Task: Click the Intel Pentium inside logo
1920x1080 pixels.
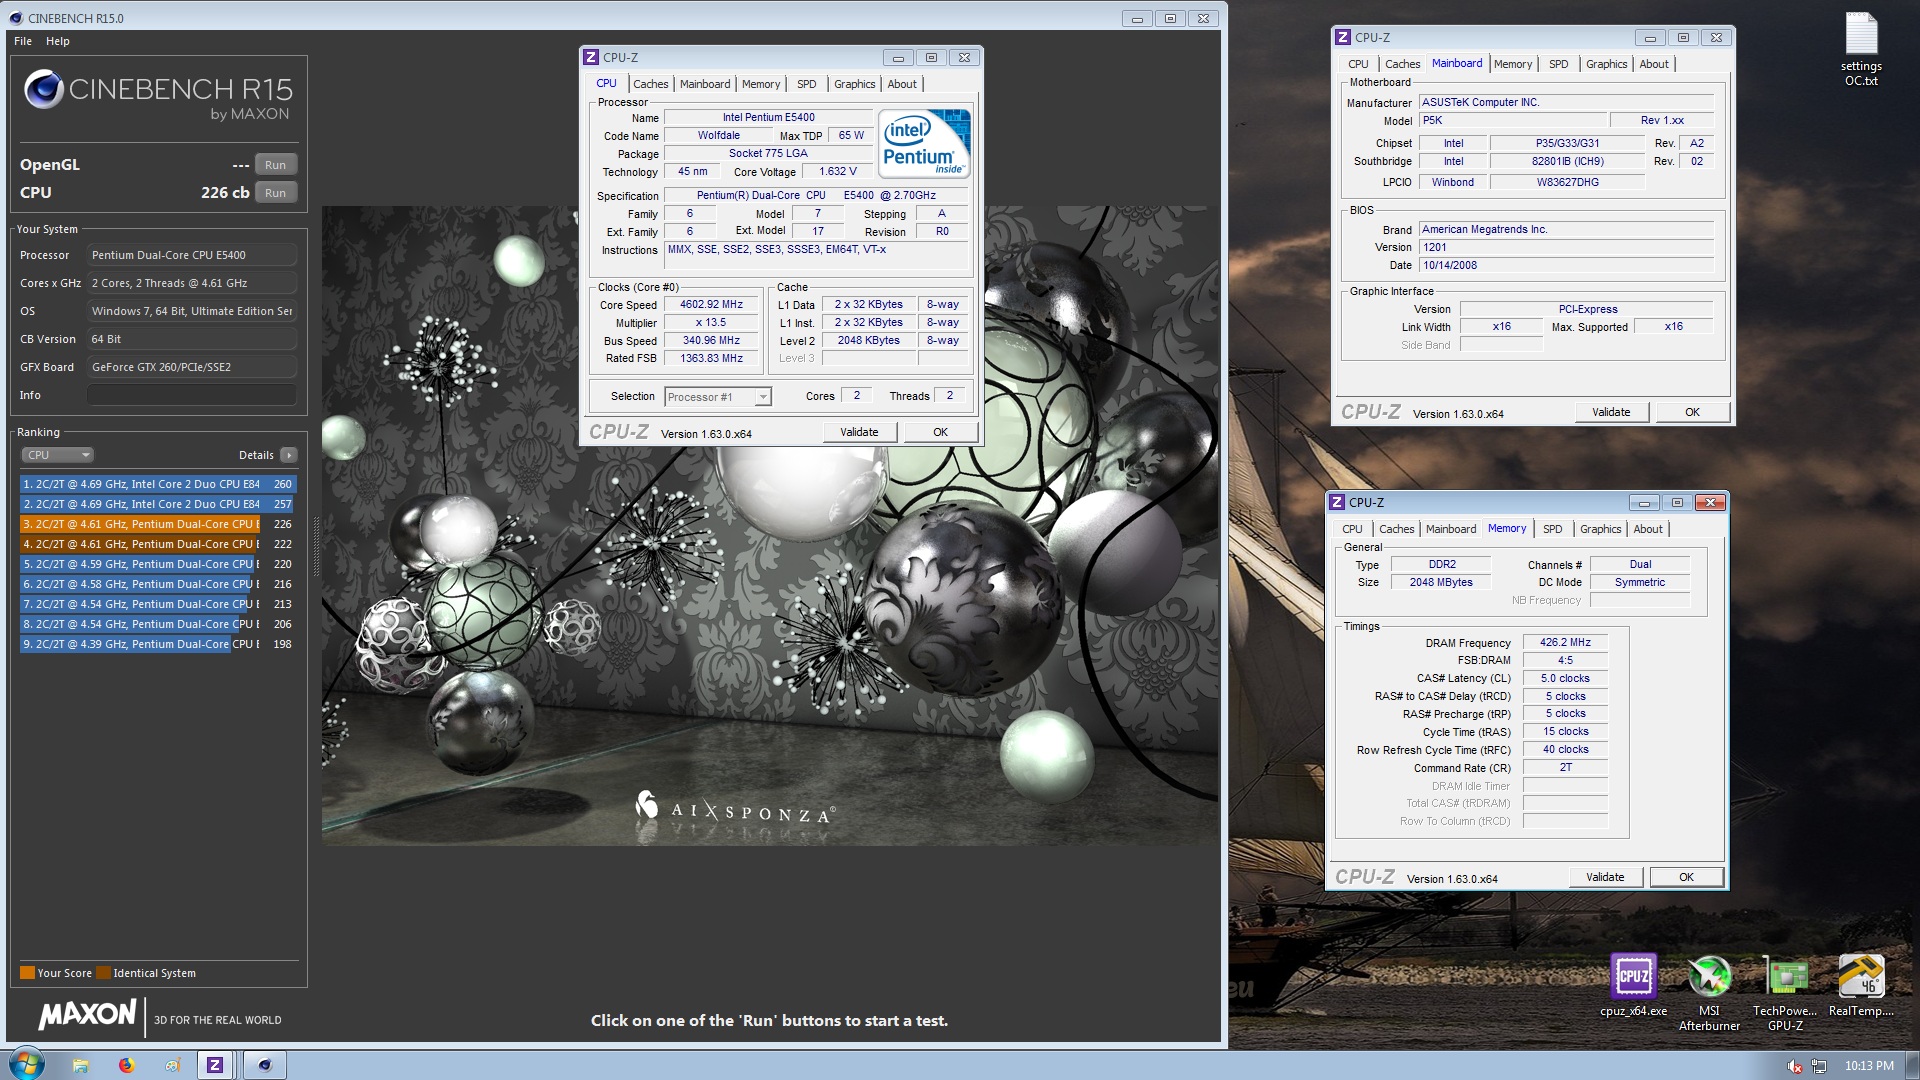Action: click(x=924, y=144)
